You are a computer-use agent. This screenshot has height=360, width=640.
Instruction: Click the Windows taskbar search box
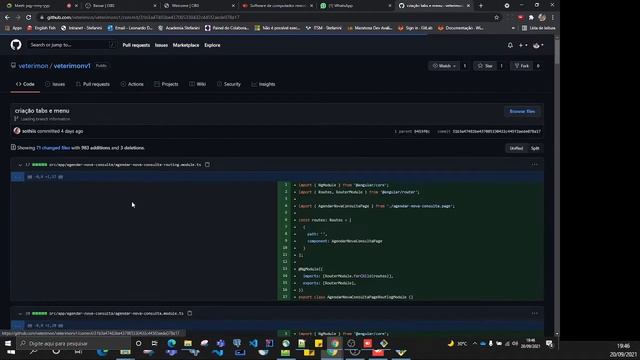tap(73, 344)
